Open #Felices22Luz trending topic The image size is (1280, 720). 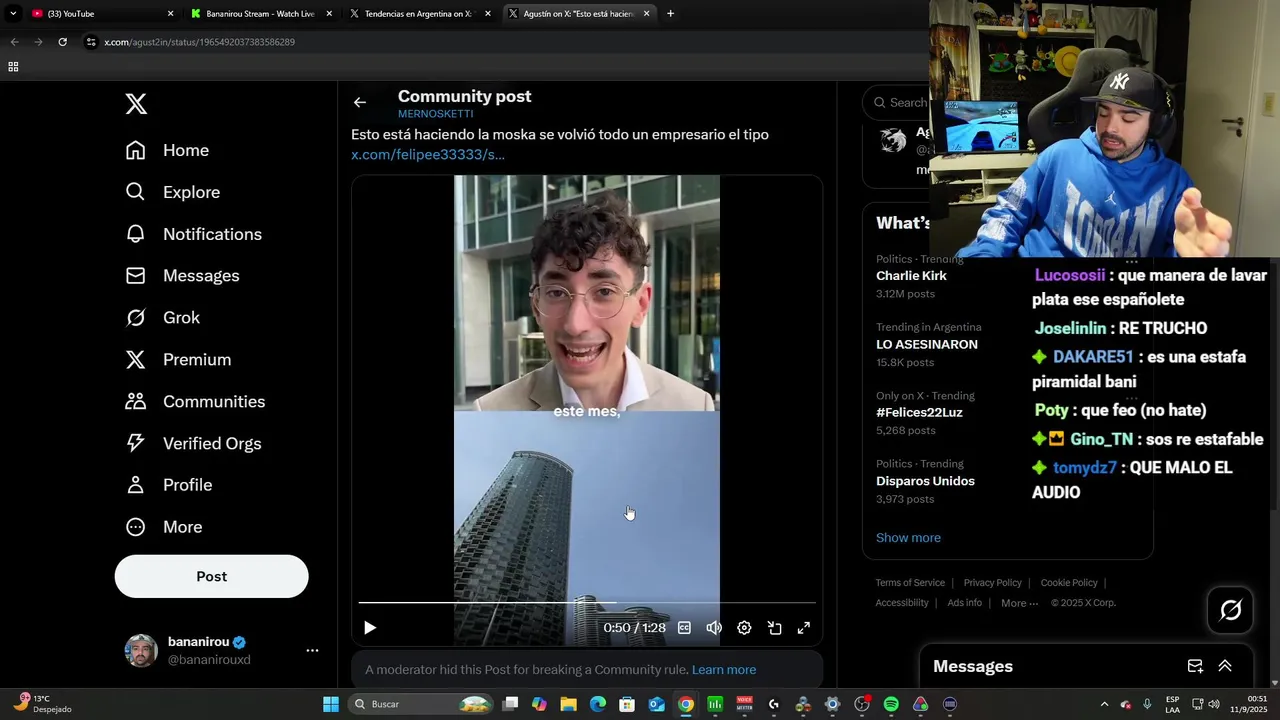pos(919,412)
